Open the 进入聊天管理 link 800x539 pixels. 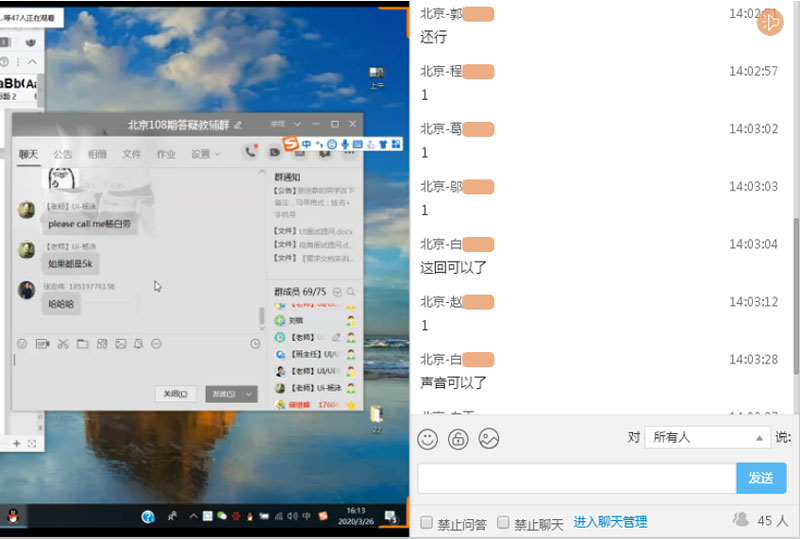pyautogui.click(x=610, y=522)
